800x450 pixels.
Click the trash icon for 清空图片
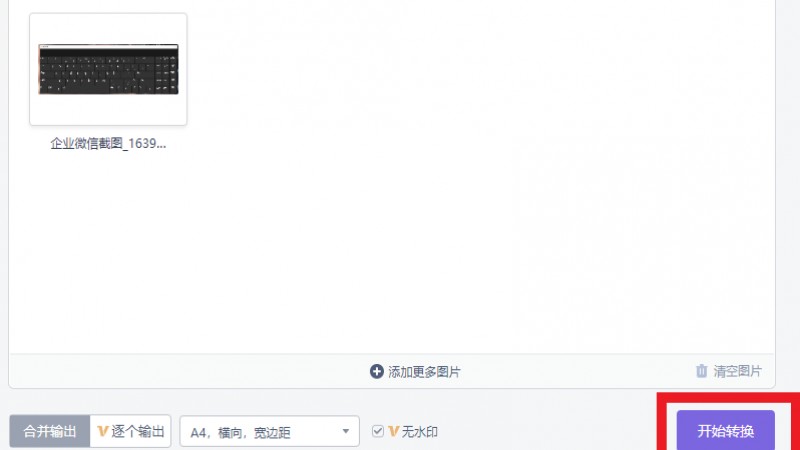[702, 371]
